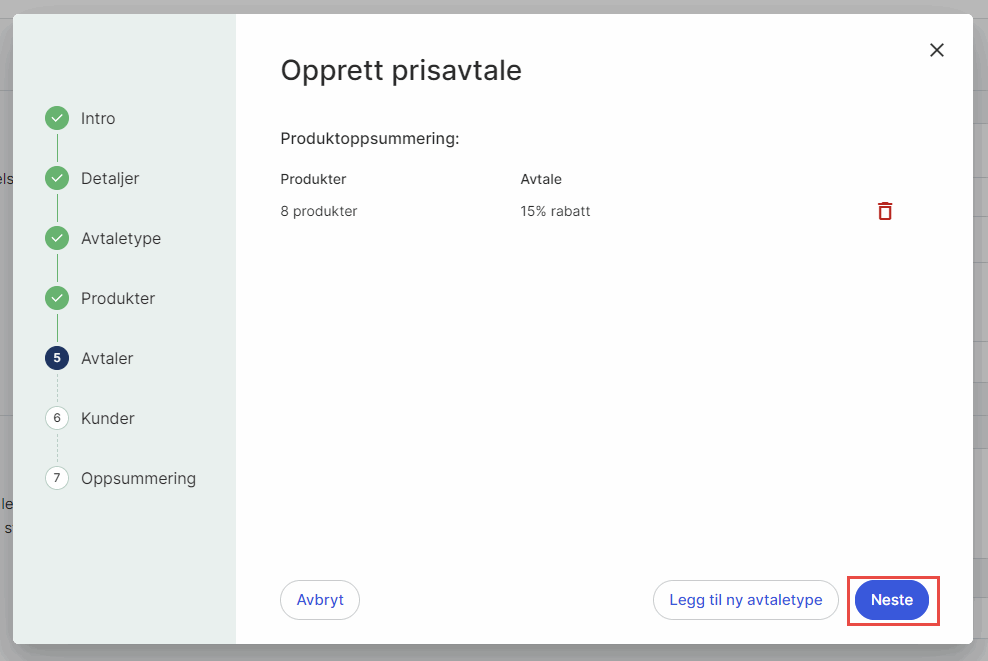Select the Kunder step circle numbered 6
This screenshot has width=988, height=661.
click(57, 418)
